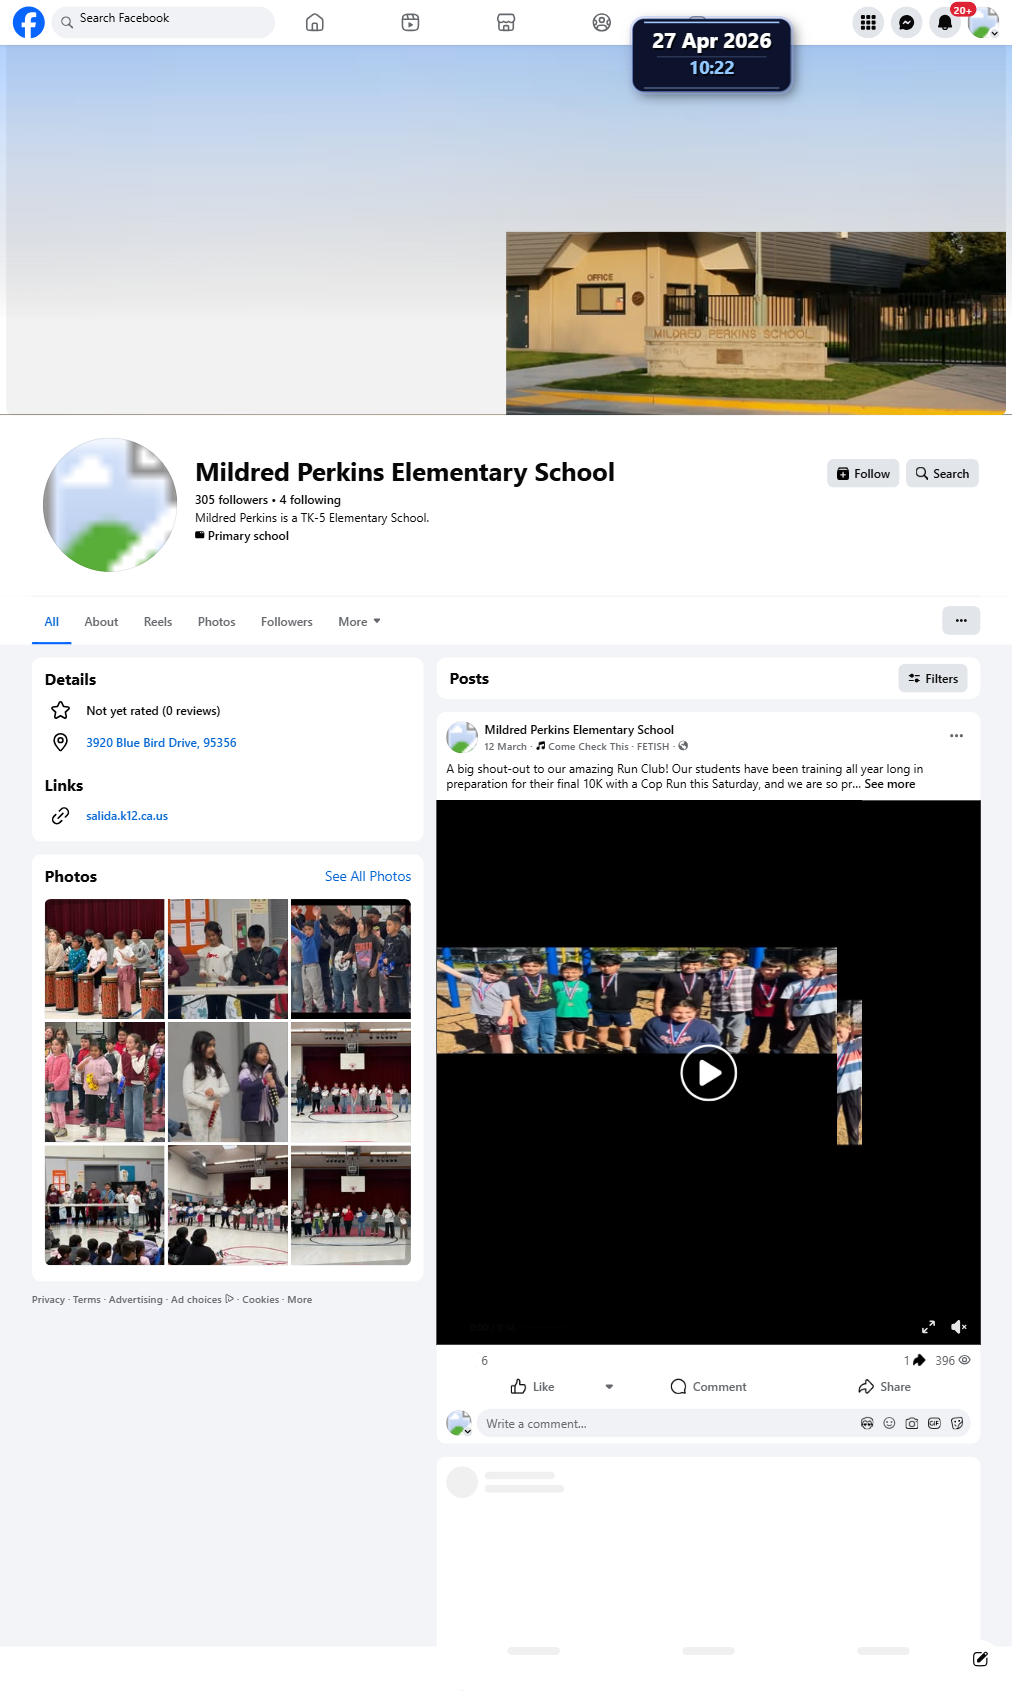Switch to the Followers tab
This screenshot has width=1012, height=1691.
[287, 622]
